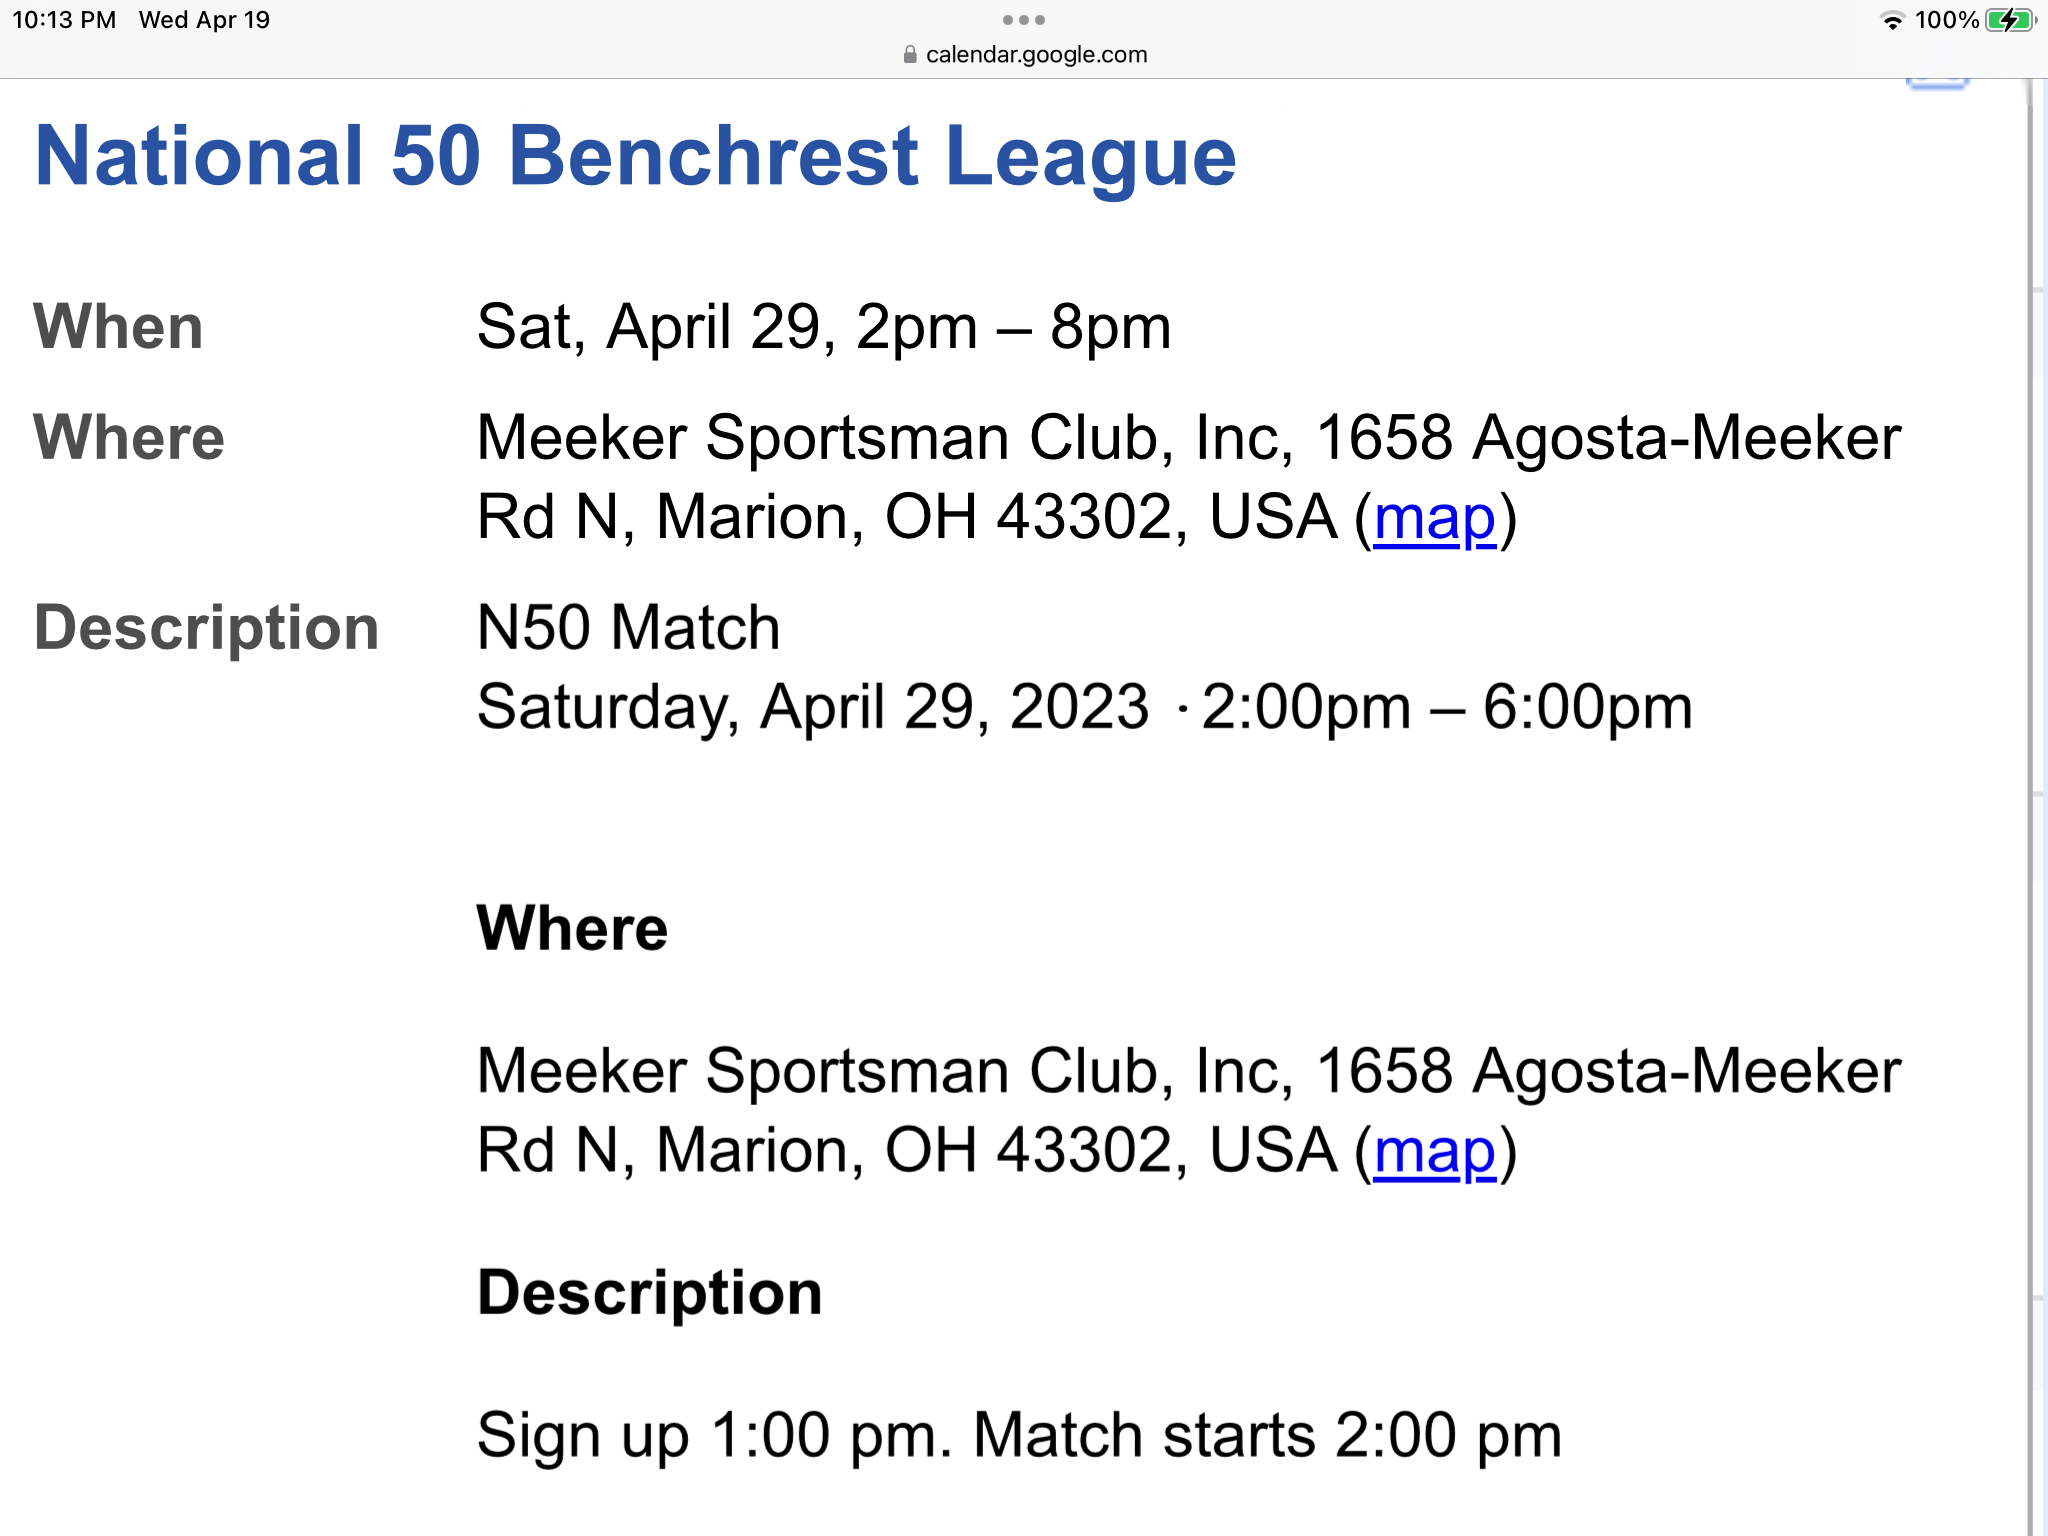
Task: Click the 'N50 Match' description line
Action: [628, 628]
